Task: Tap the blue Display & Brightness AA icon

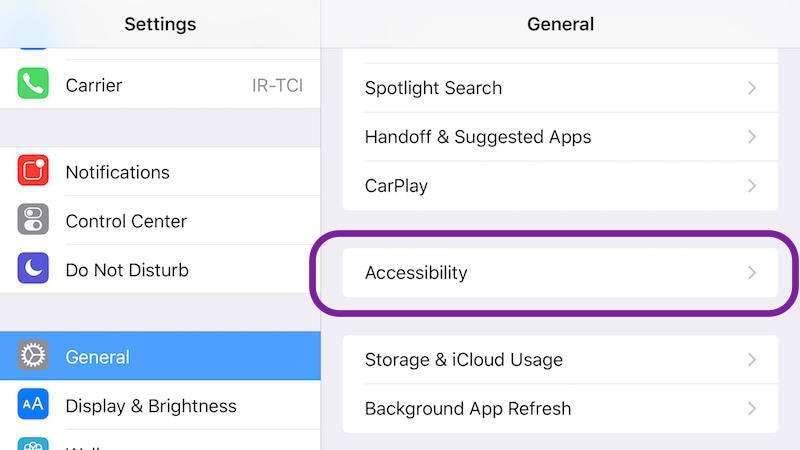Action: point(33,405)
